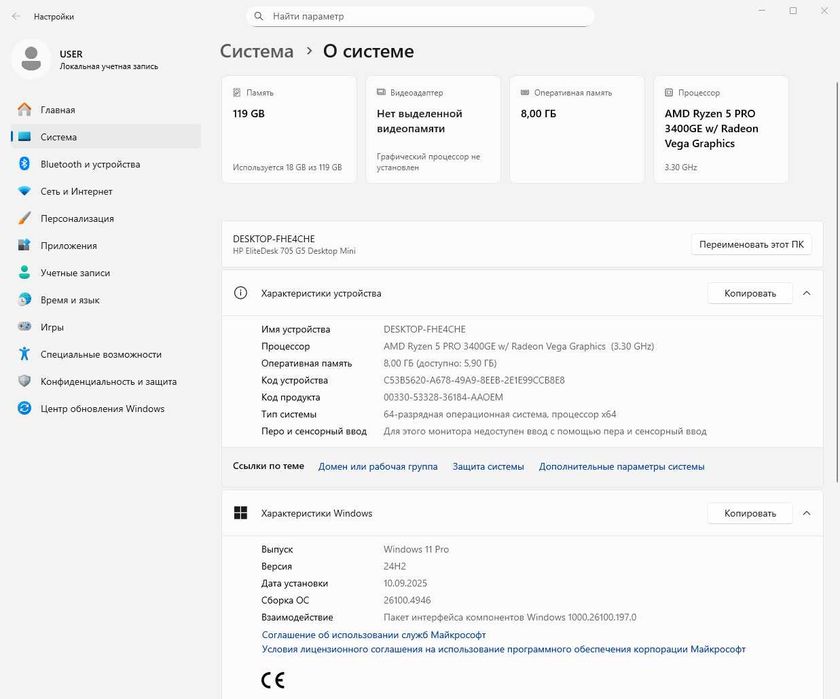The height and width of the screenshot is (699, 840).
Task: Select the Приложения apps icon
Action: pos(24,245)
